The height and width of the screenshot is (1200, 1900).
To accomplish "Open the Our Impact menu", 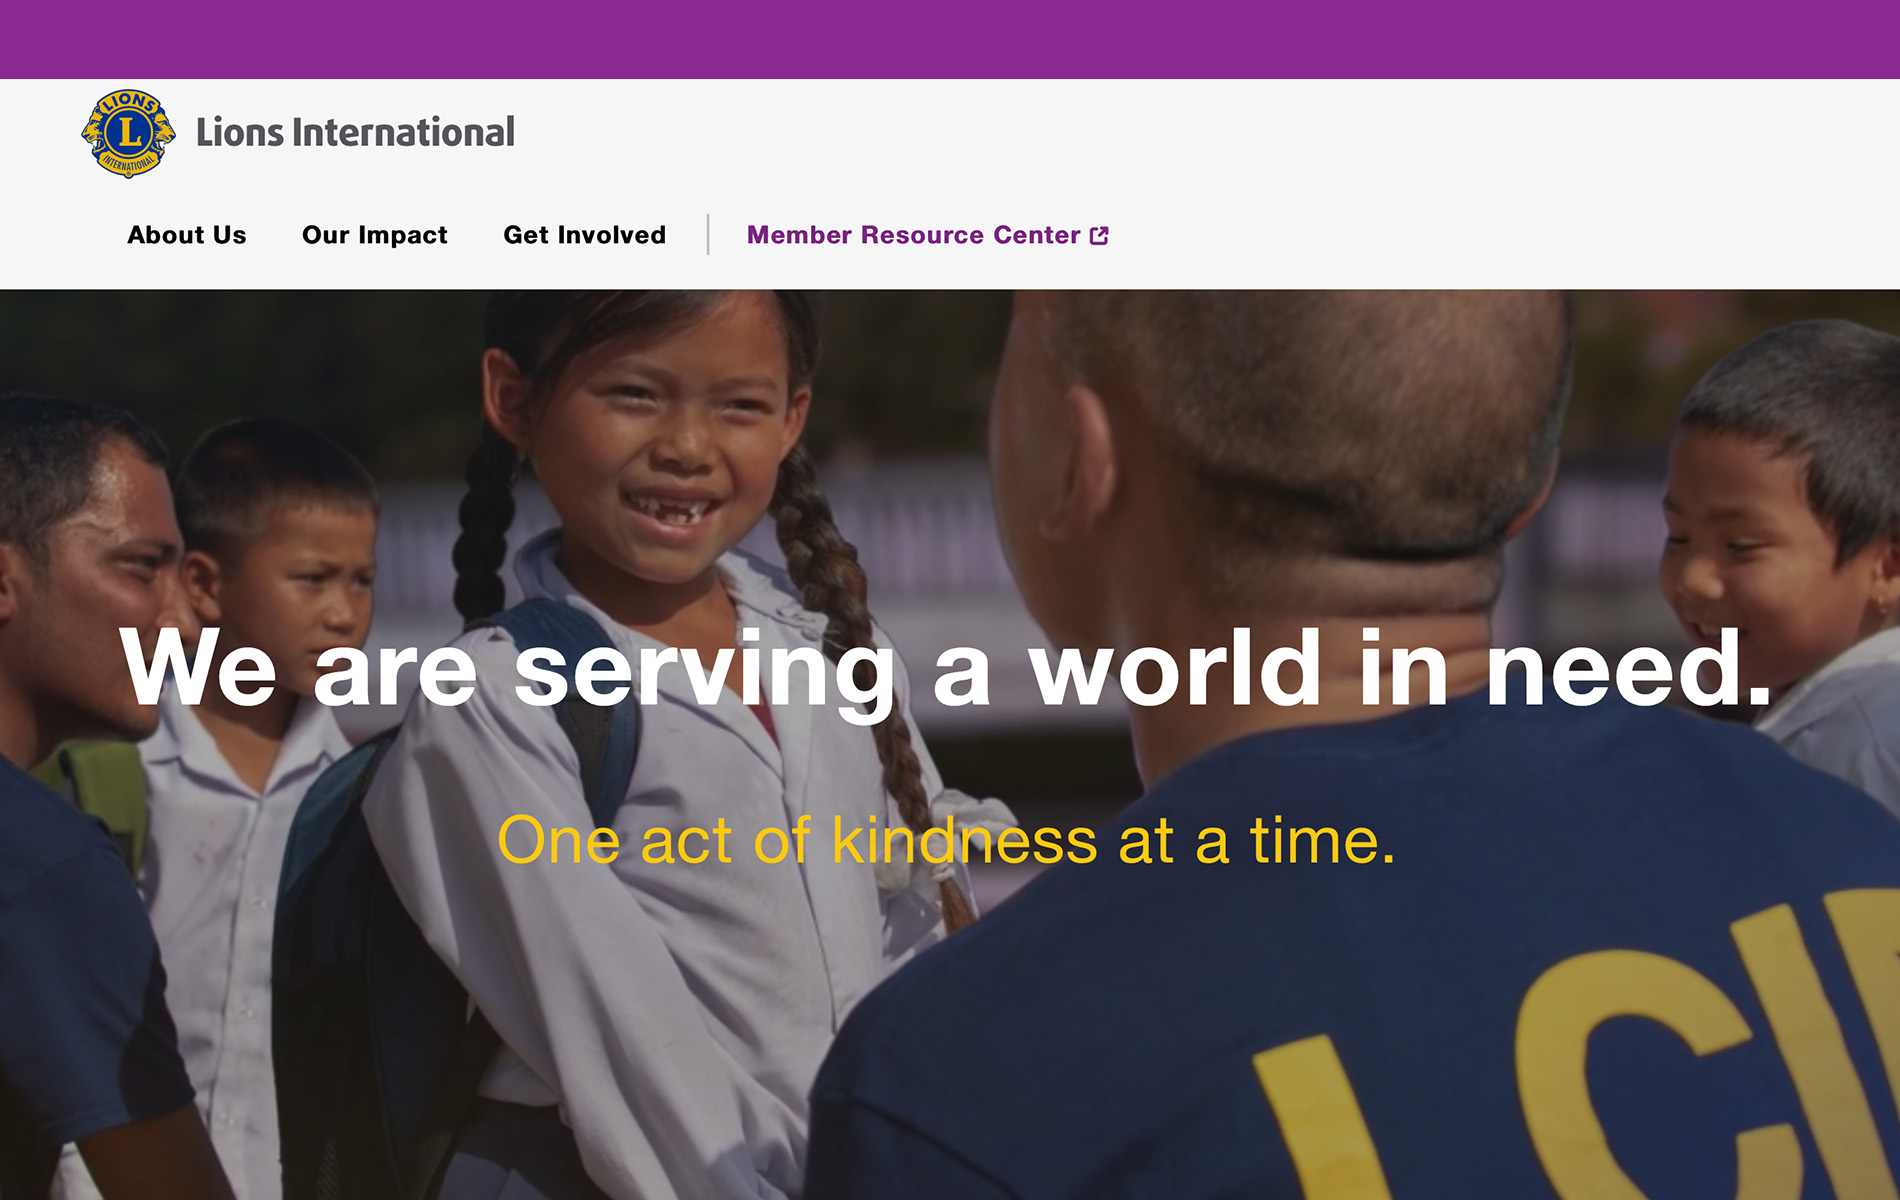I will (x=375, y=235).
